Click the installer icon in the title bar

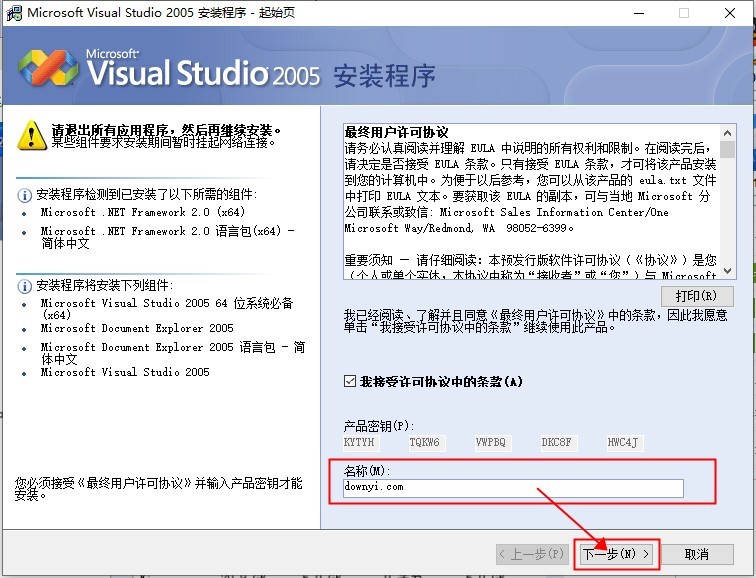click(x=14, y=13)
